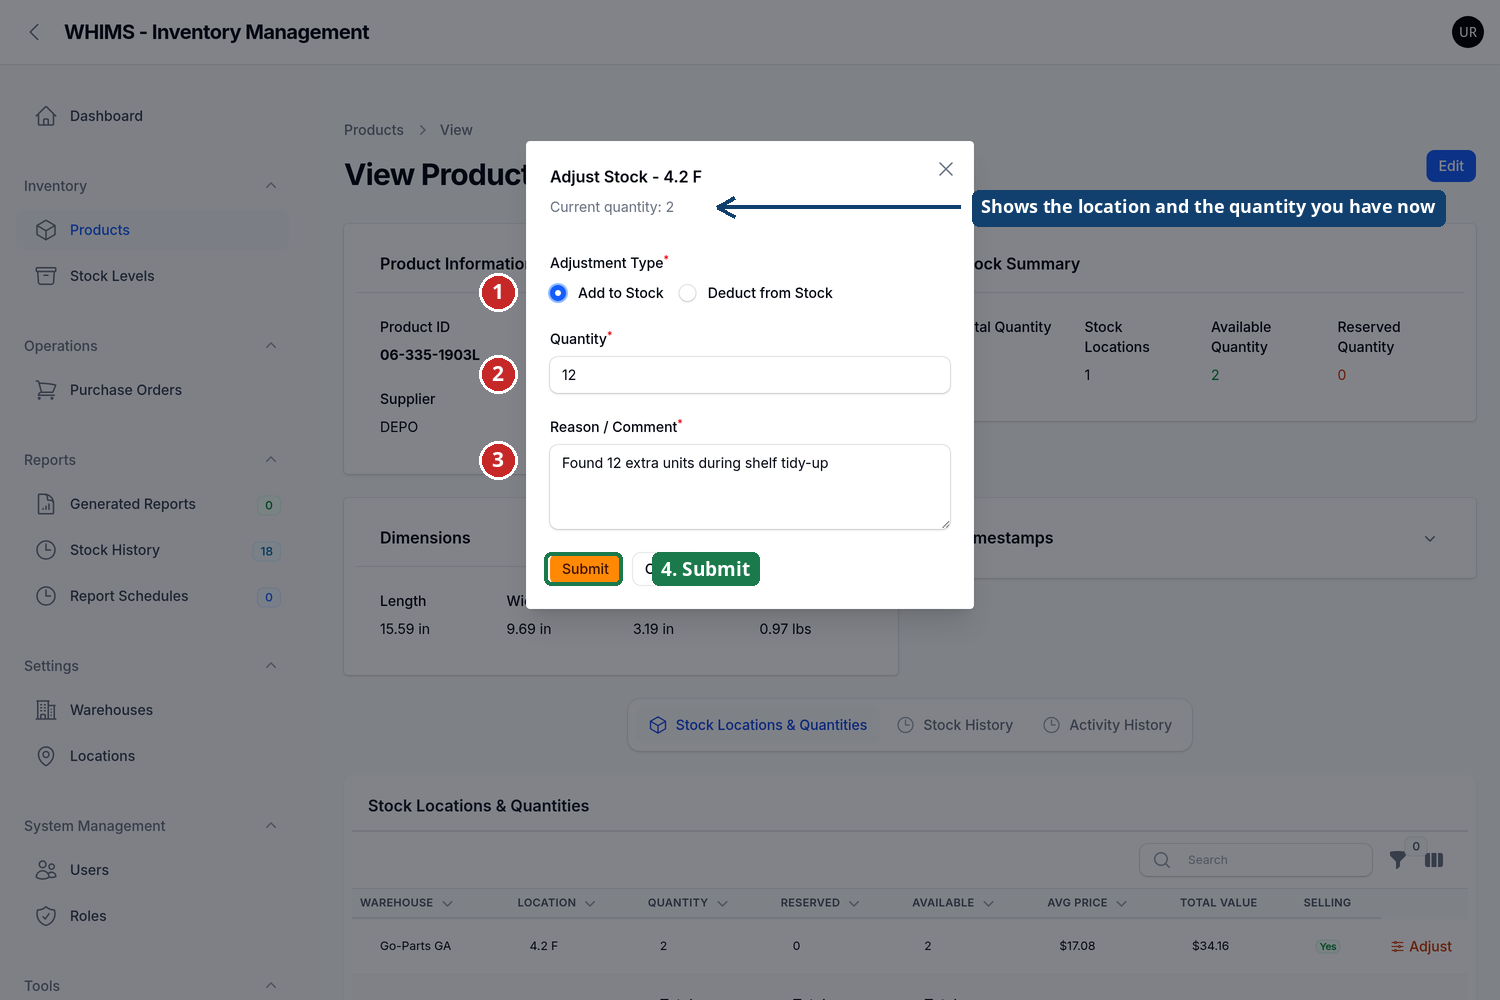The height and width of the screenshot is (1000, 1500).
Task: Collapse the Inventory sidebar section
Action: [x=271, y=186]
